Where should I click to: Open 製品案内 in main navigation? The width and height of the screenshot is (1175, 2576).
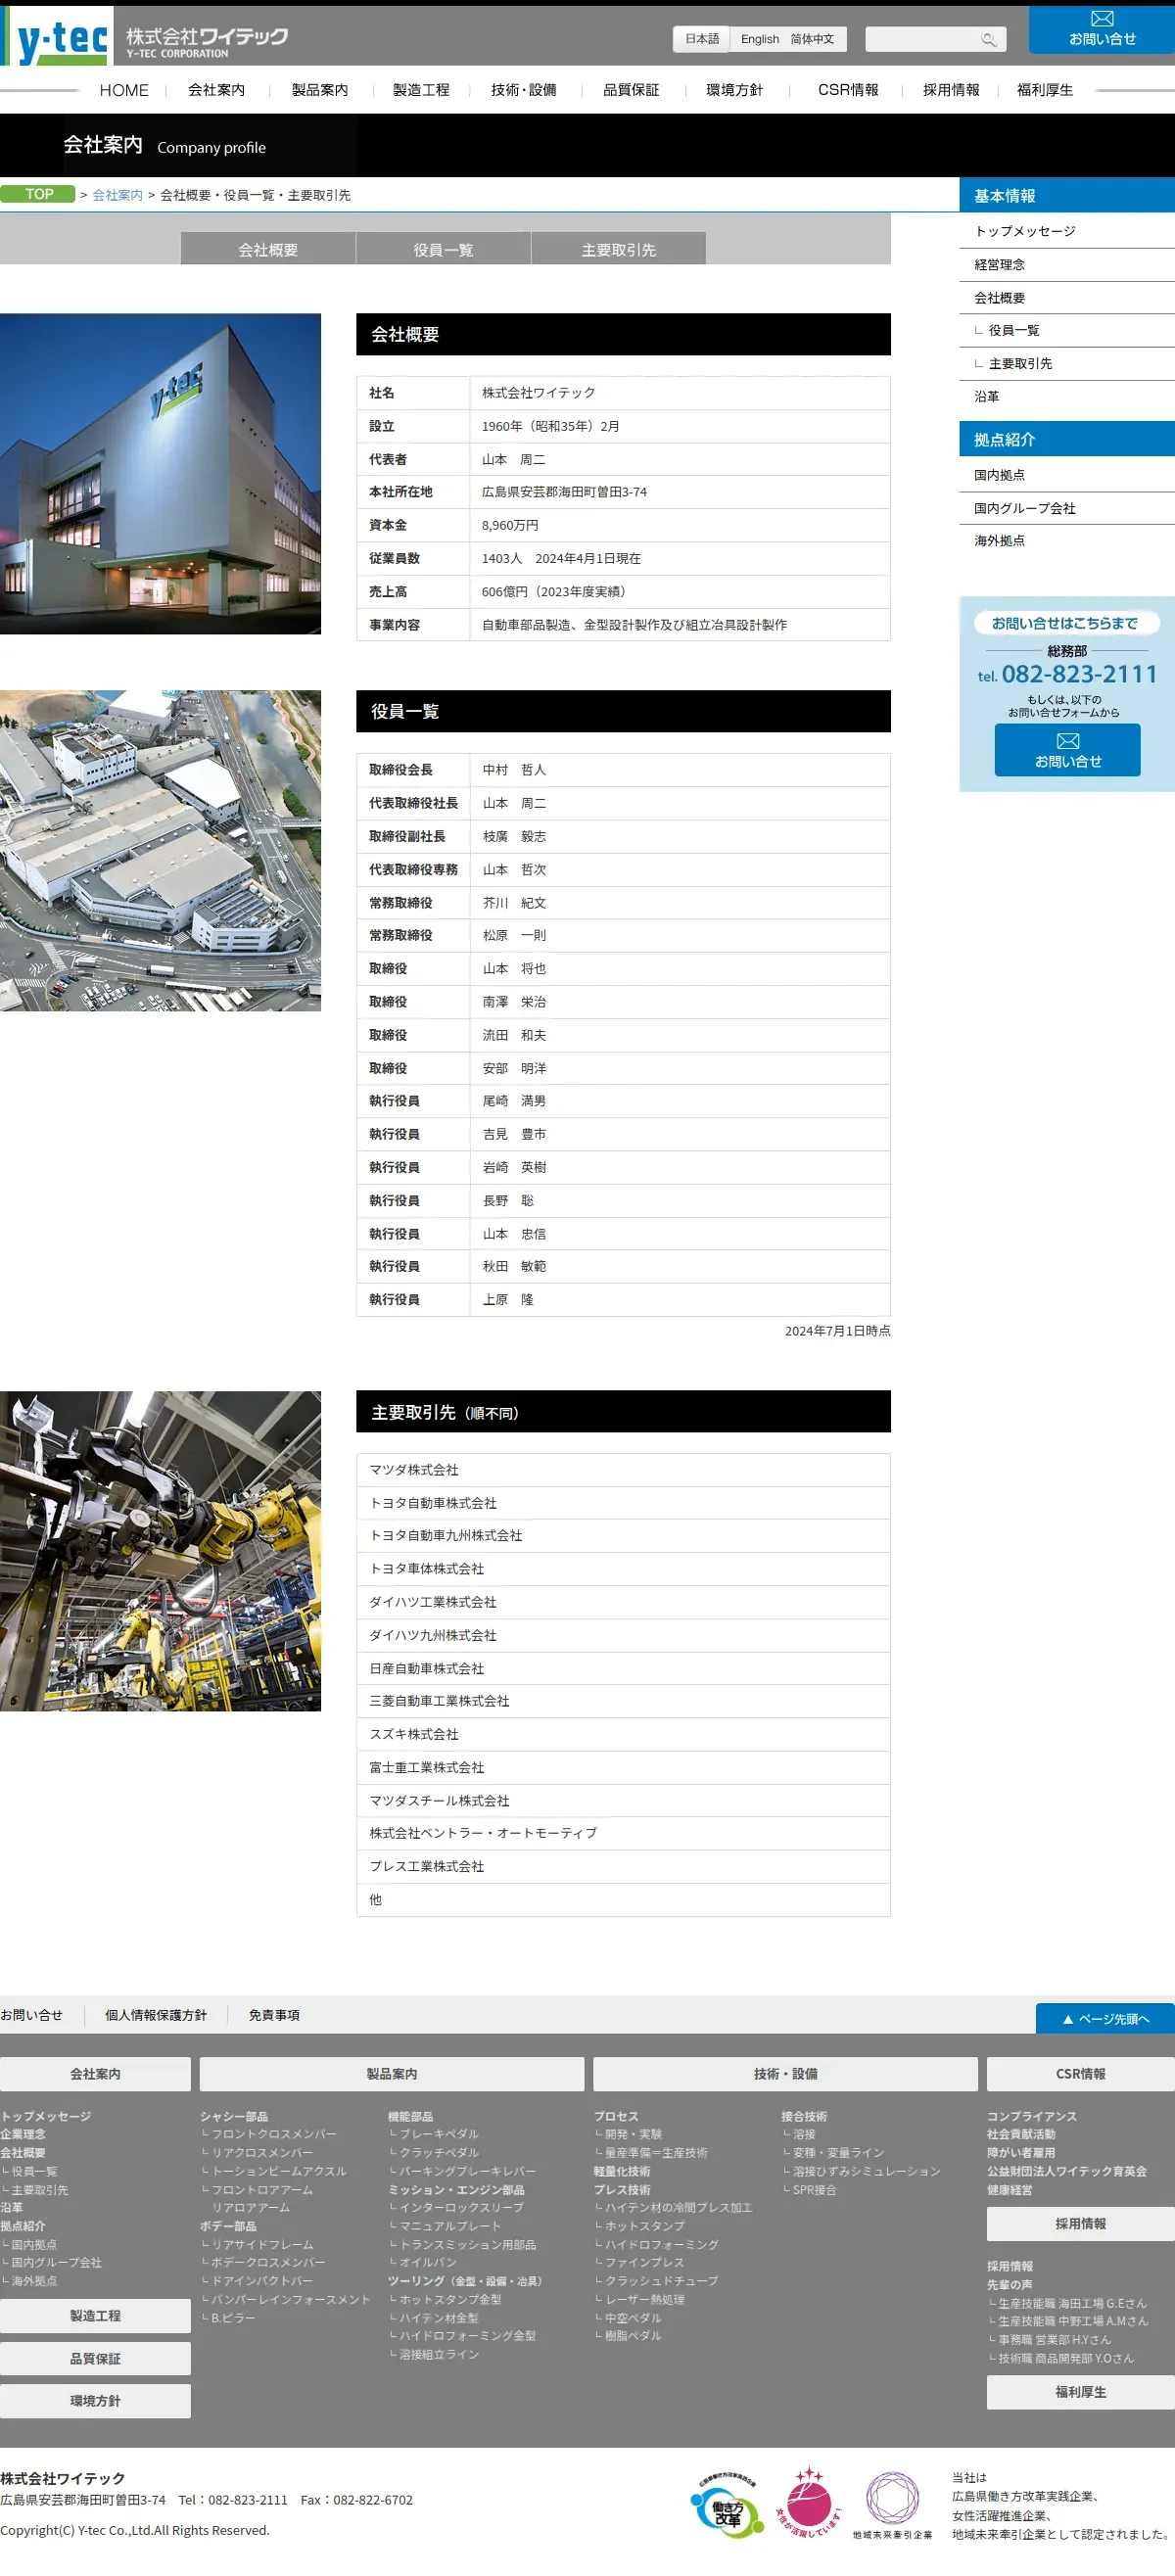[320, 90]
